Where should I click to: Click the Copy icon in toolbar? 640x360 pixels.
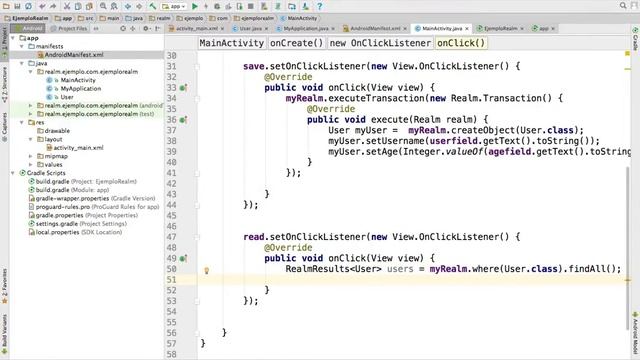tap(78, 6)
